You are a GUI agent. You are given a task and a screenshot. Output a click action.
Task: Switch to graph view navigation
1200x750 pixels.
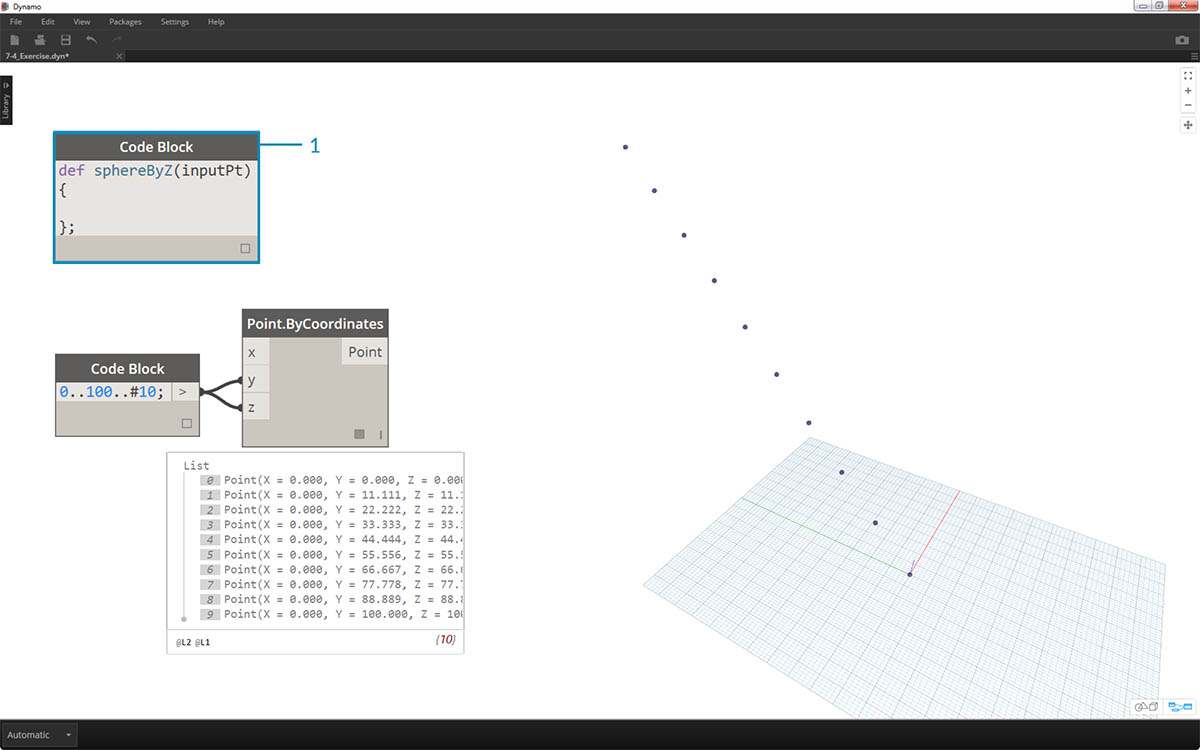1181,707
